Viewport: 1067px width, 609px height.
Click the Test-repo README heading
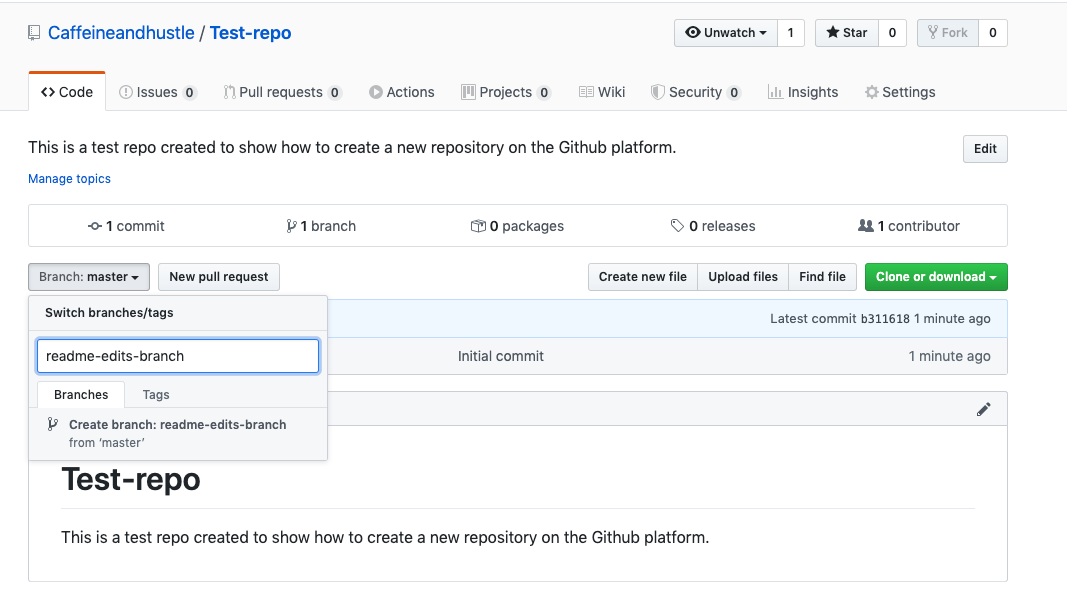tap(131, 480)
